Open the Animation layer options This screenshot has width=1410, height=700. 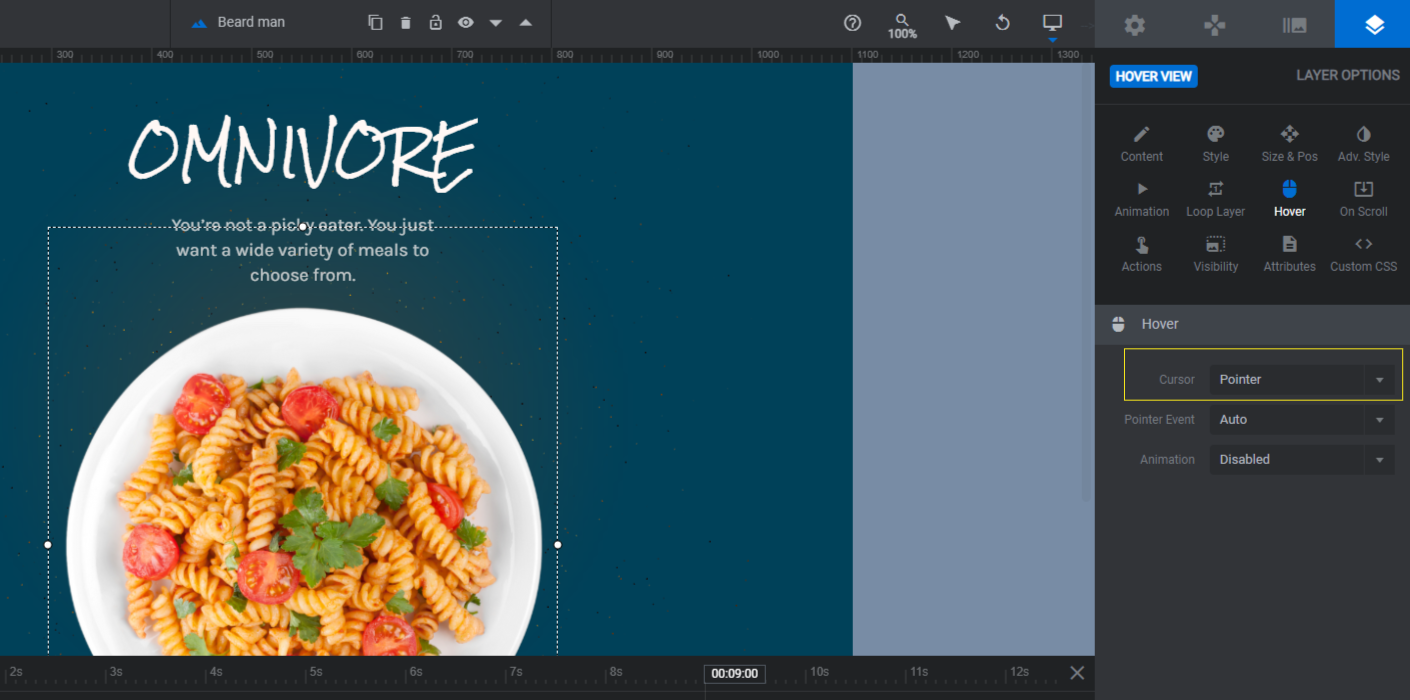[x=1141, y=199]
